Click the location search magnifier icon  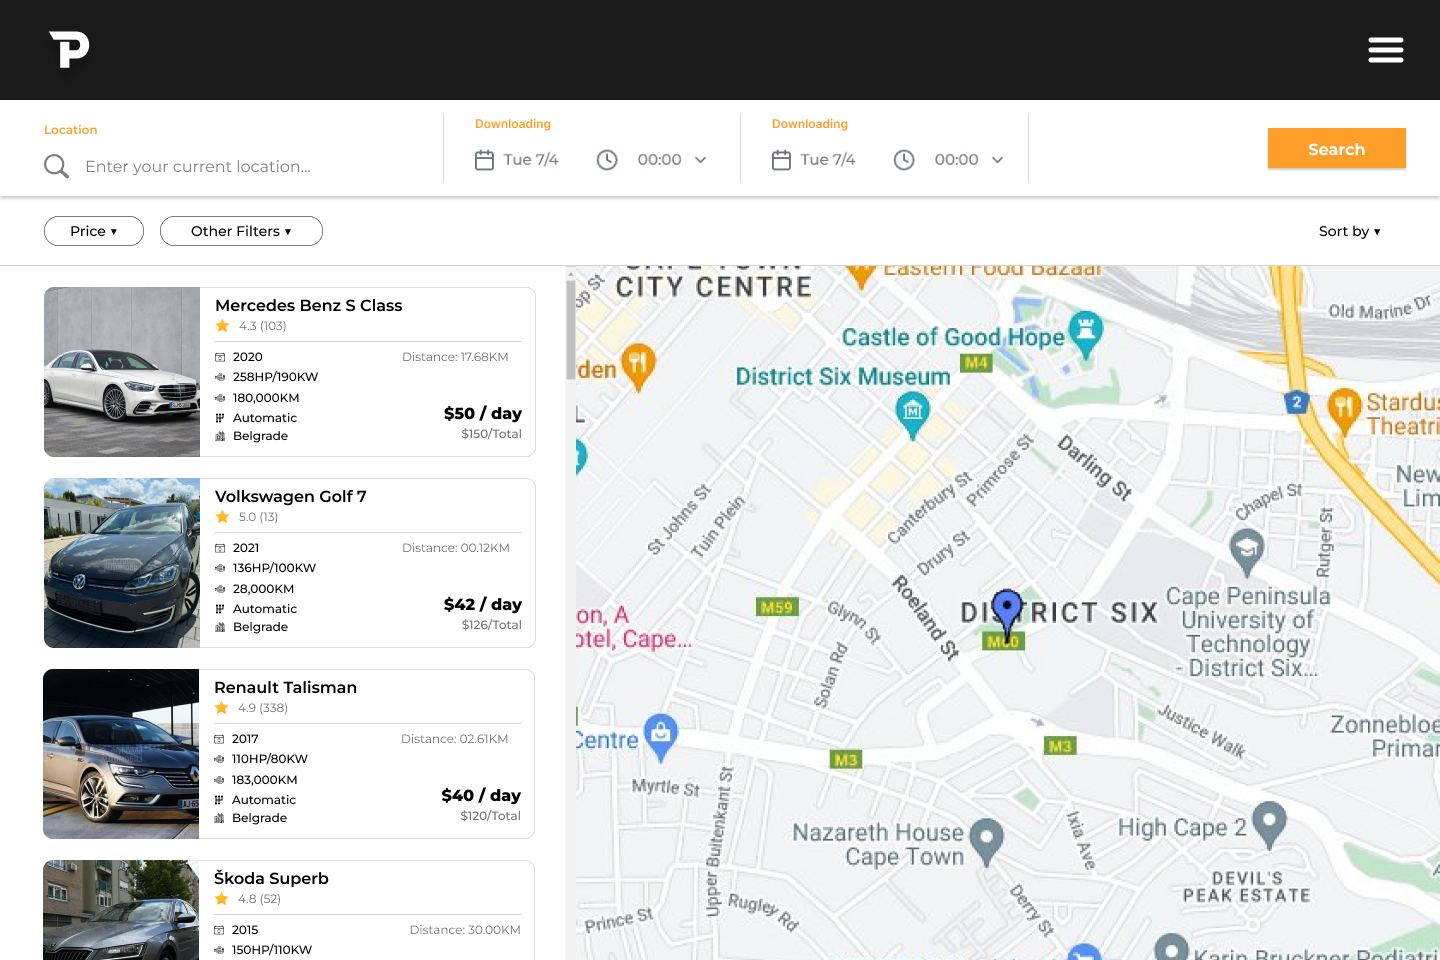click(x=57, y=166)
